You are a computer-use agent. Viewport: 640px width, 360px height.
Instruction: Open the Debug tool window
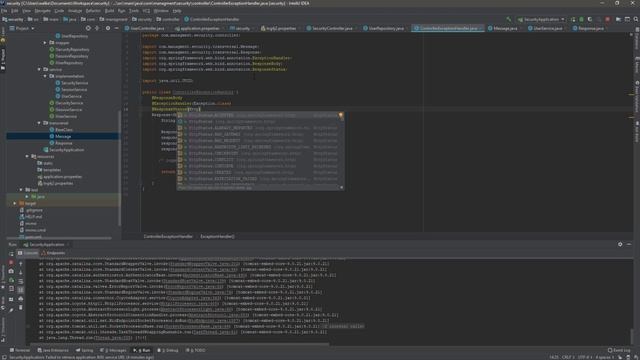tap(169, 350)
